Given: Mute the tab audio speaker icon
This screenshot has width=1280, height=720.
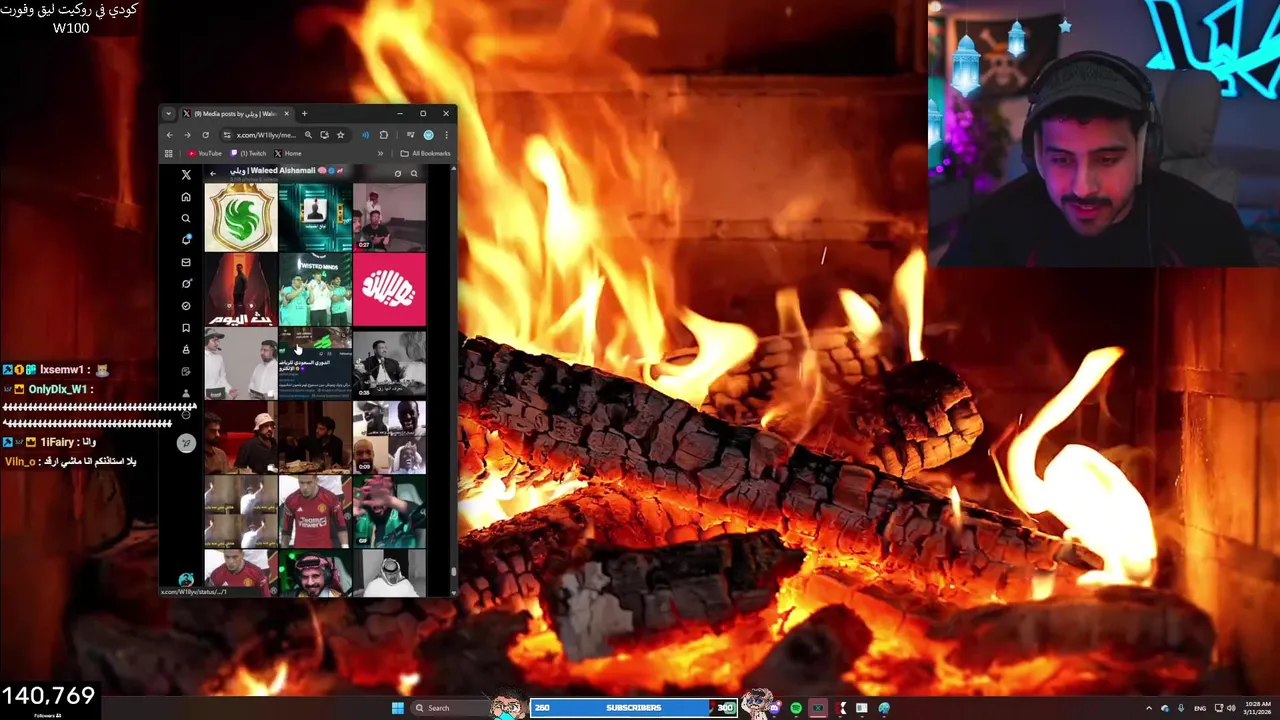Looking at the screenshot, I should 365,135.
